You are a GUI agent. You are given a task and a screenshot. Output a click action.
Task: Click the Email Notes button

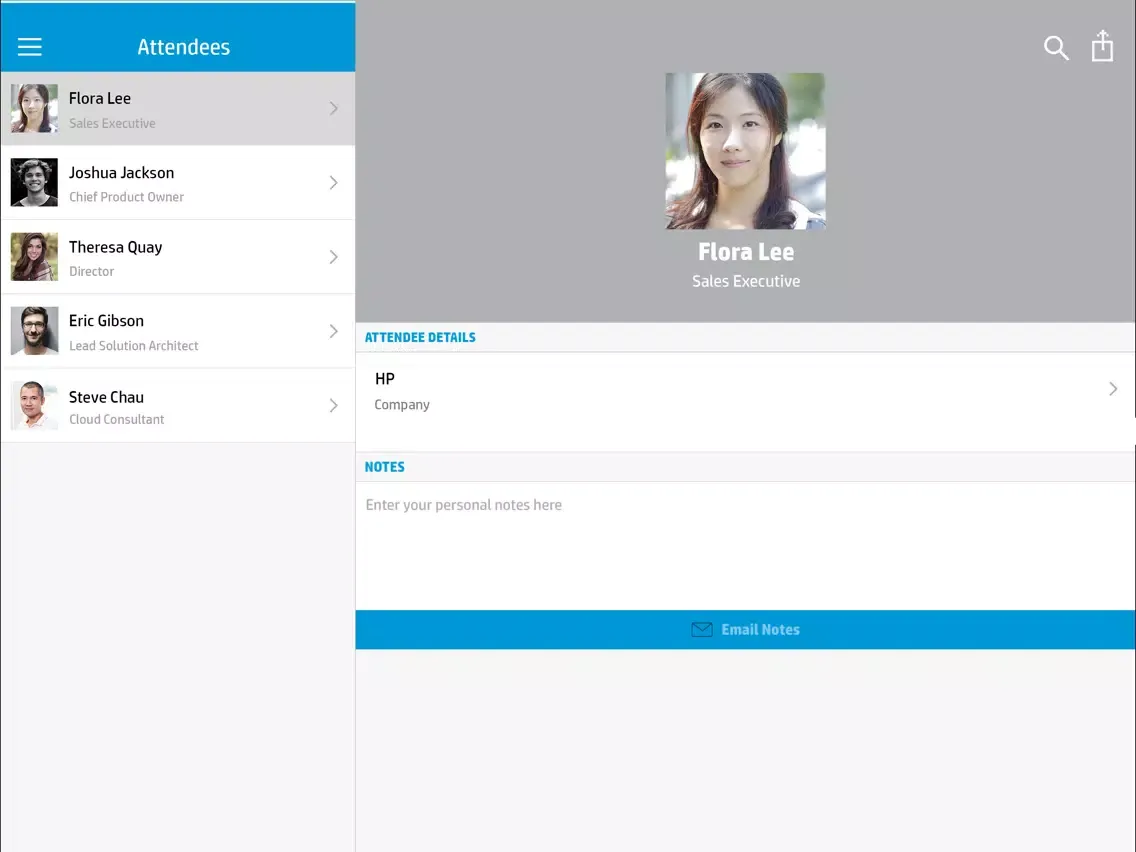pos(746,630)
